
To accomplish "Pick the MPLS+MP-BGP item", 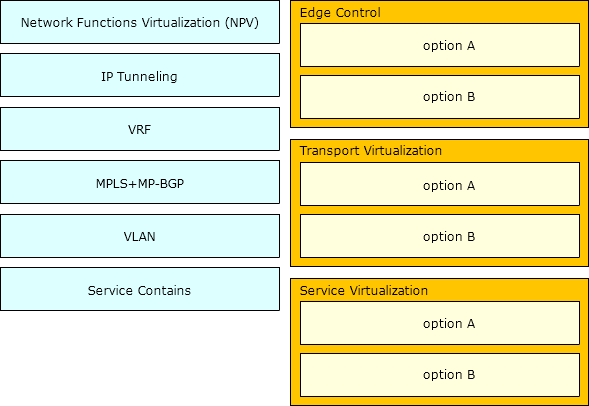I will pos(140,182).
